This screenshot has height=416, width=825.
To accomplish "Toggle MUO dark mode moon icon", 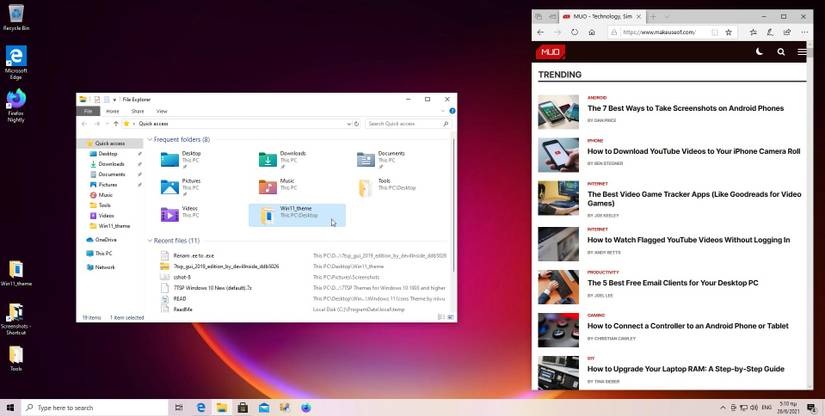I will 759,52.
